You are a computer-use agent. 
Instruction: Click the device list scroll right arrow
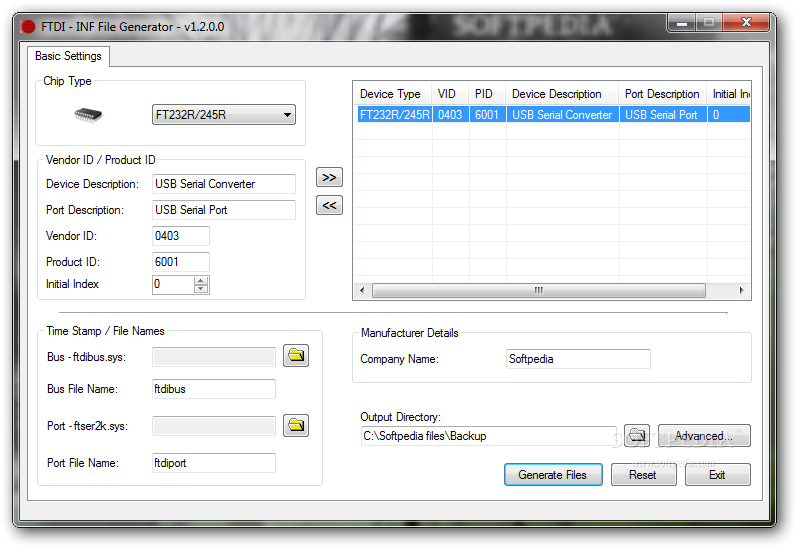coord(742,290)
